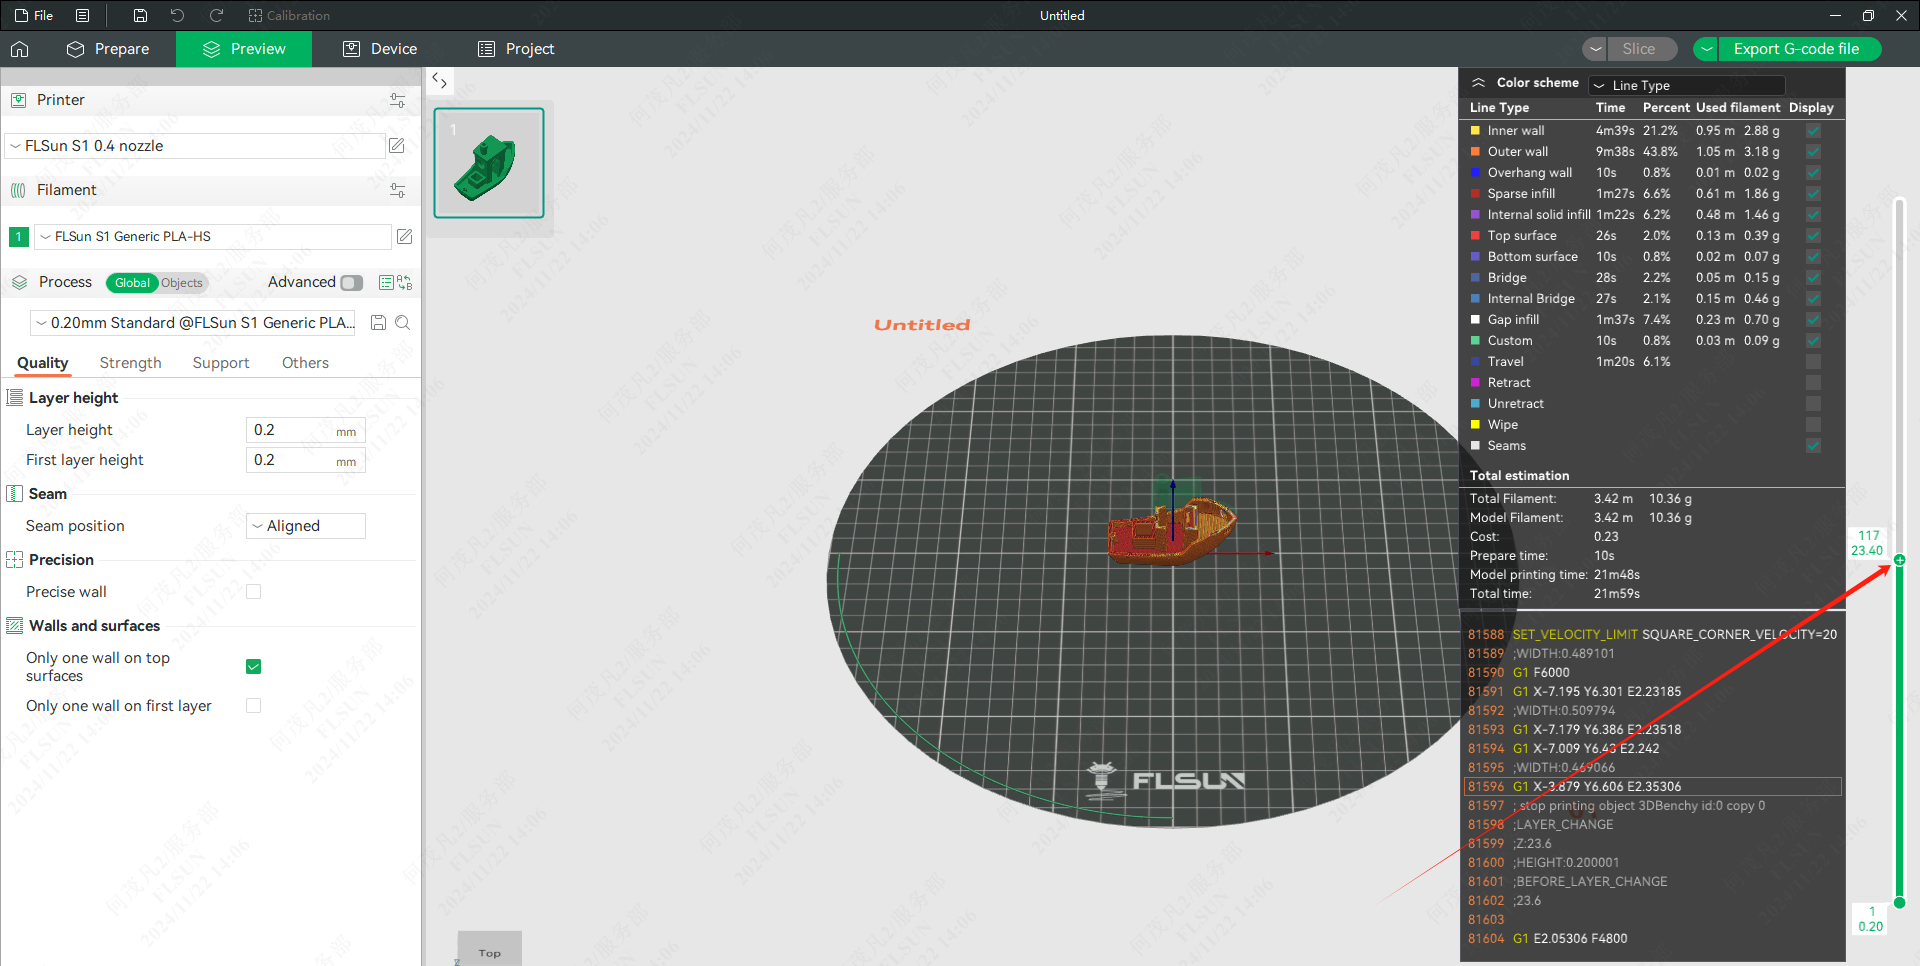The width and height of the screenshot is (1920, 966).
Task: Switch to the Prepare tab
Action: click(108, 49)
